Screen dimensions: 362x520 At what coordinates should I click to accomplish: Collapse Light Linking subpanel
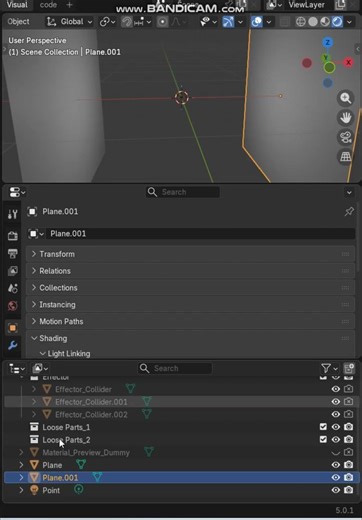click(x=65, y=353)
